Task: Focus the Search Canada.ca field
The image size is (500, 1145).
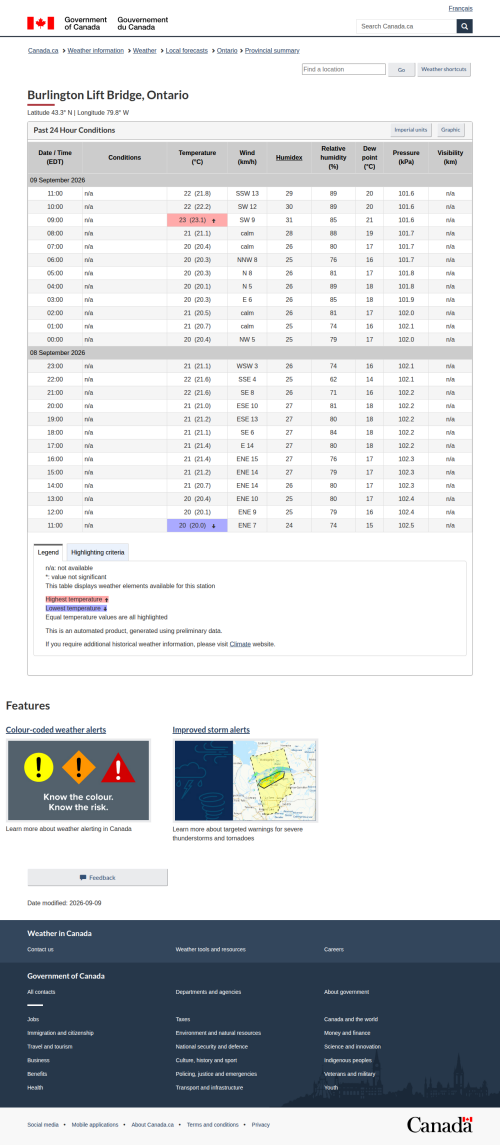Action: (407, 26)
